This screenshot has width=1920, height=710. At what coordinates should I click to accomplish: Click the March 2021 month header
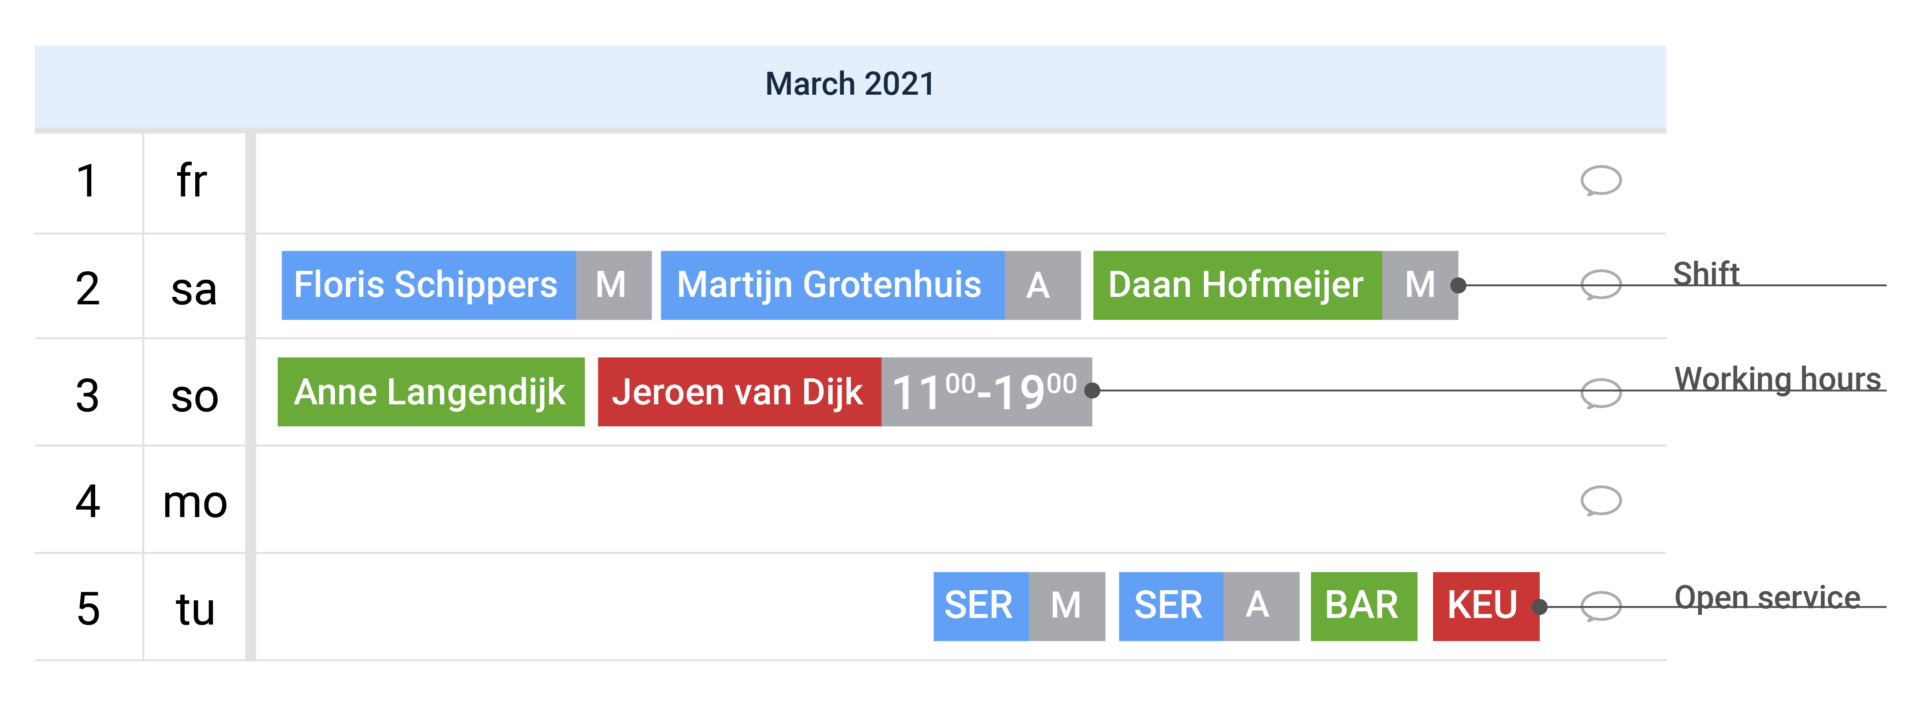click(x=850, y=85)
